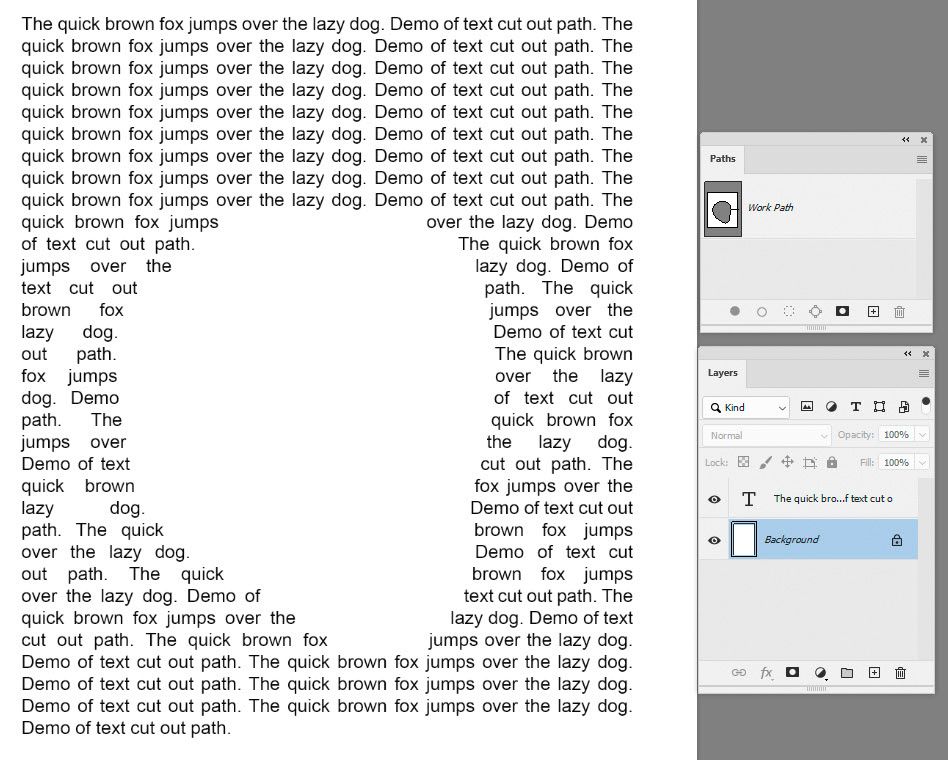Delete current path trash icon
Viewport: 948px width, 760px height.
pyautogui.click(x=900, y=311)
